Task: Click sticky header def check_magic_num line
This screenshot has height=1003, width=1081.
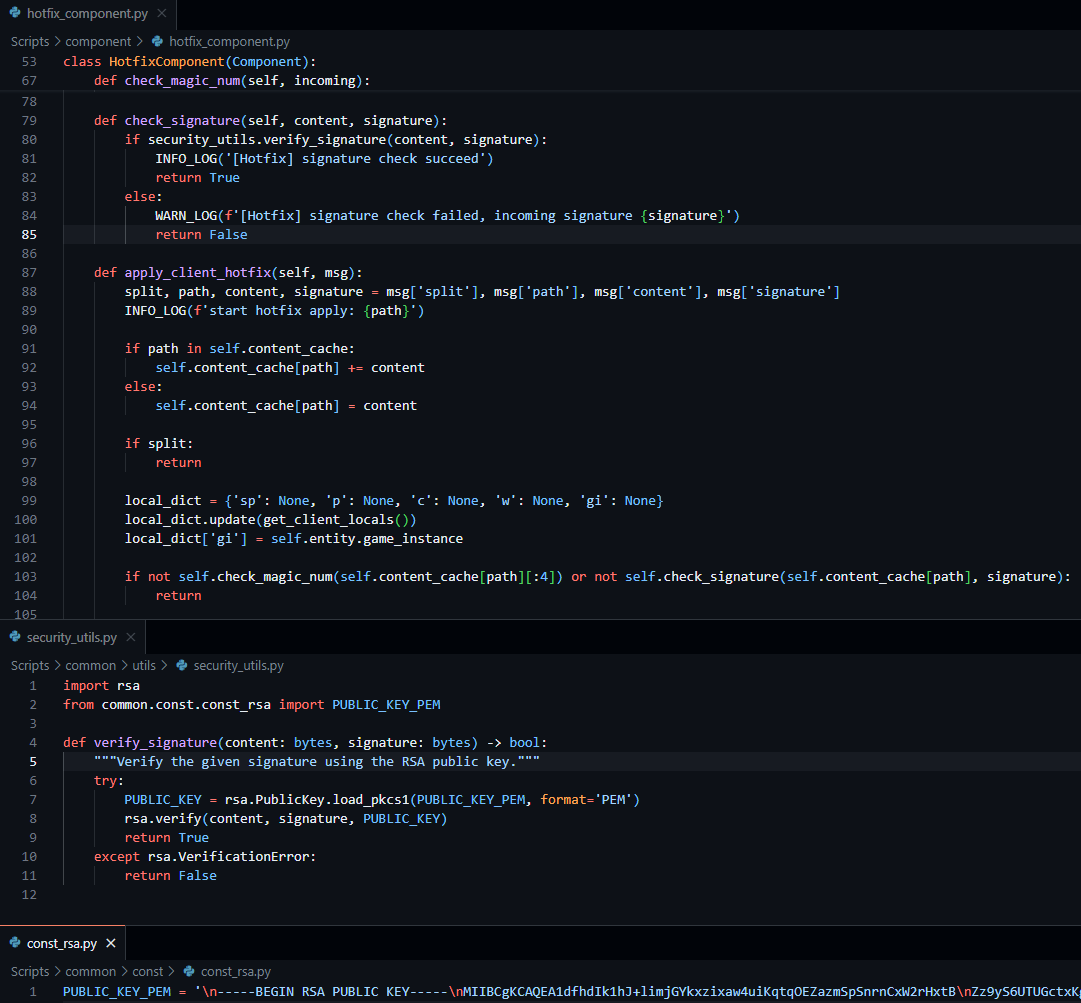Action: [x=232, y=81]
